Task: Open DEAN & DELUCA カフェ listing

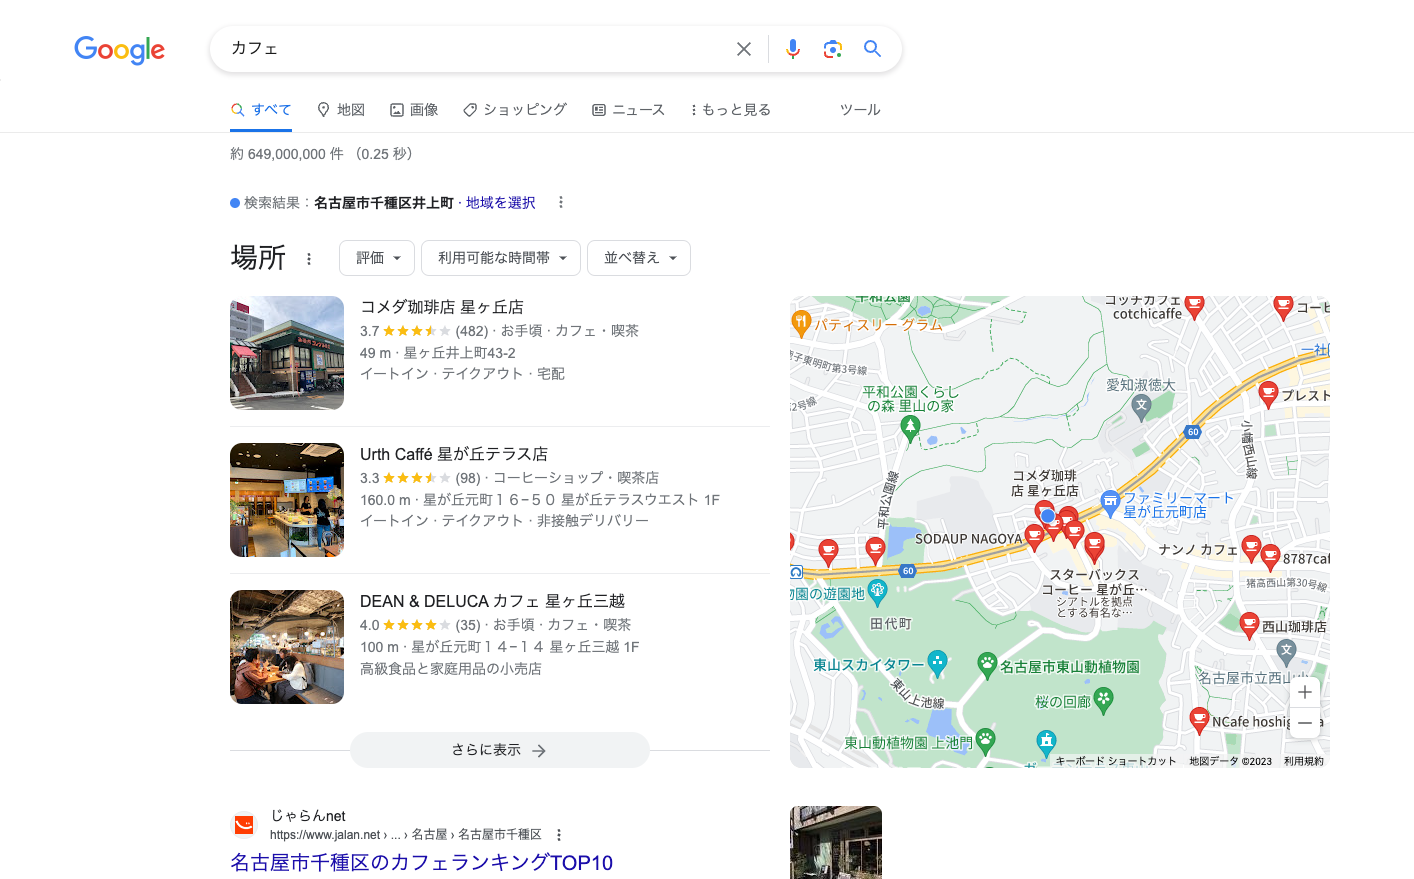Action: 492,601
